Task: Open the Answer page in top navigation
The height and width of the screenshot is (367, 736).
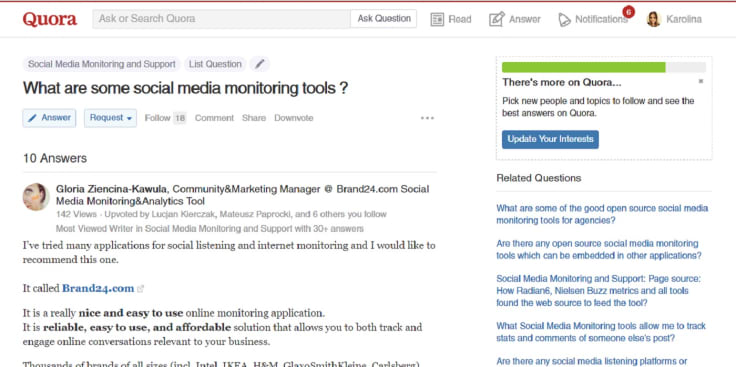Action: [x=515, y=19]
